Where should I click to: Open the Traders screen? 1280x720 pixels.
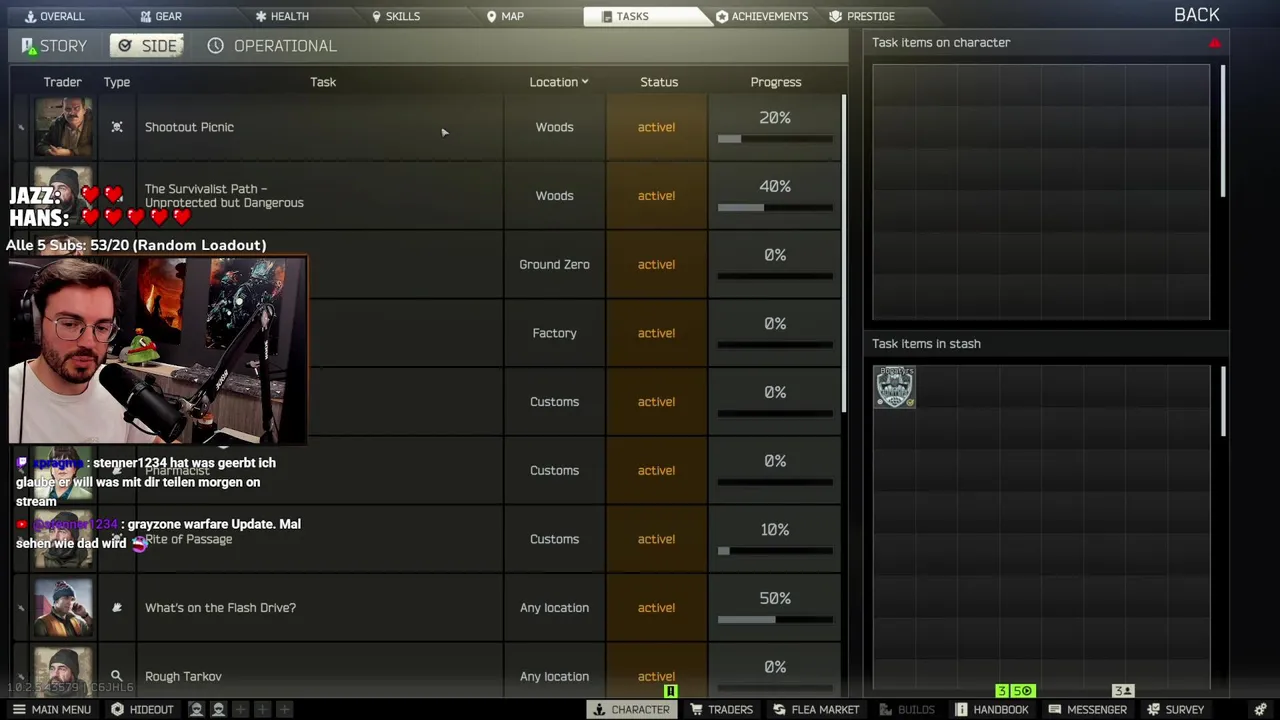tap(721, 709)
